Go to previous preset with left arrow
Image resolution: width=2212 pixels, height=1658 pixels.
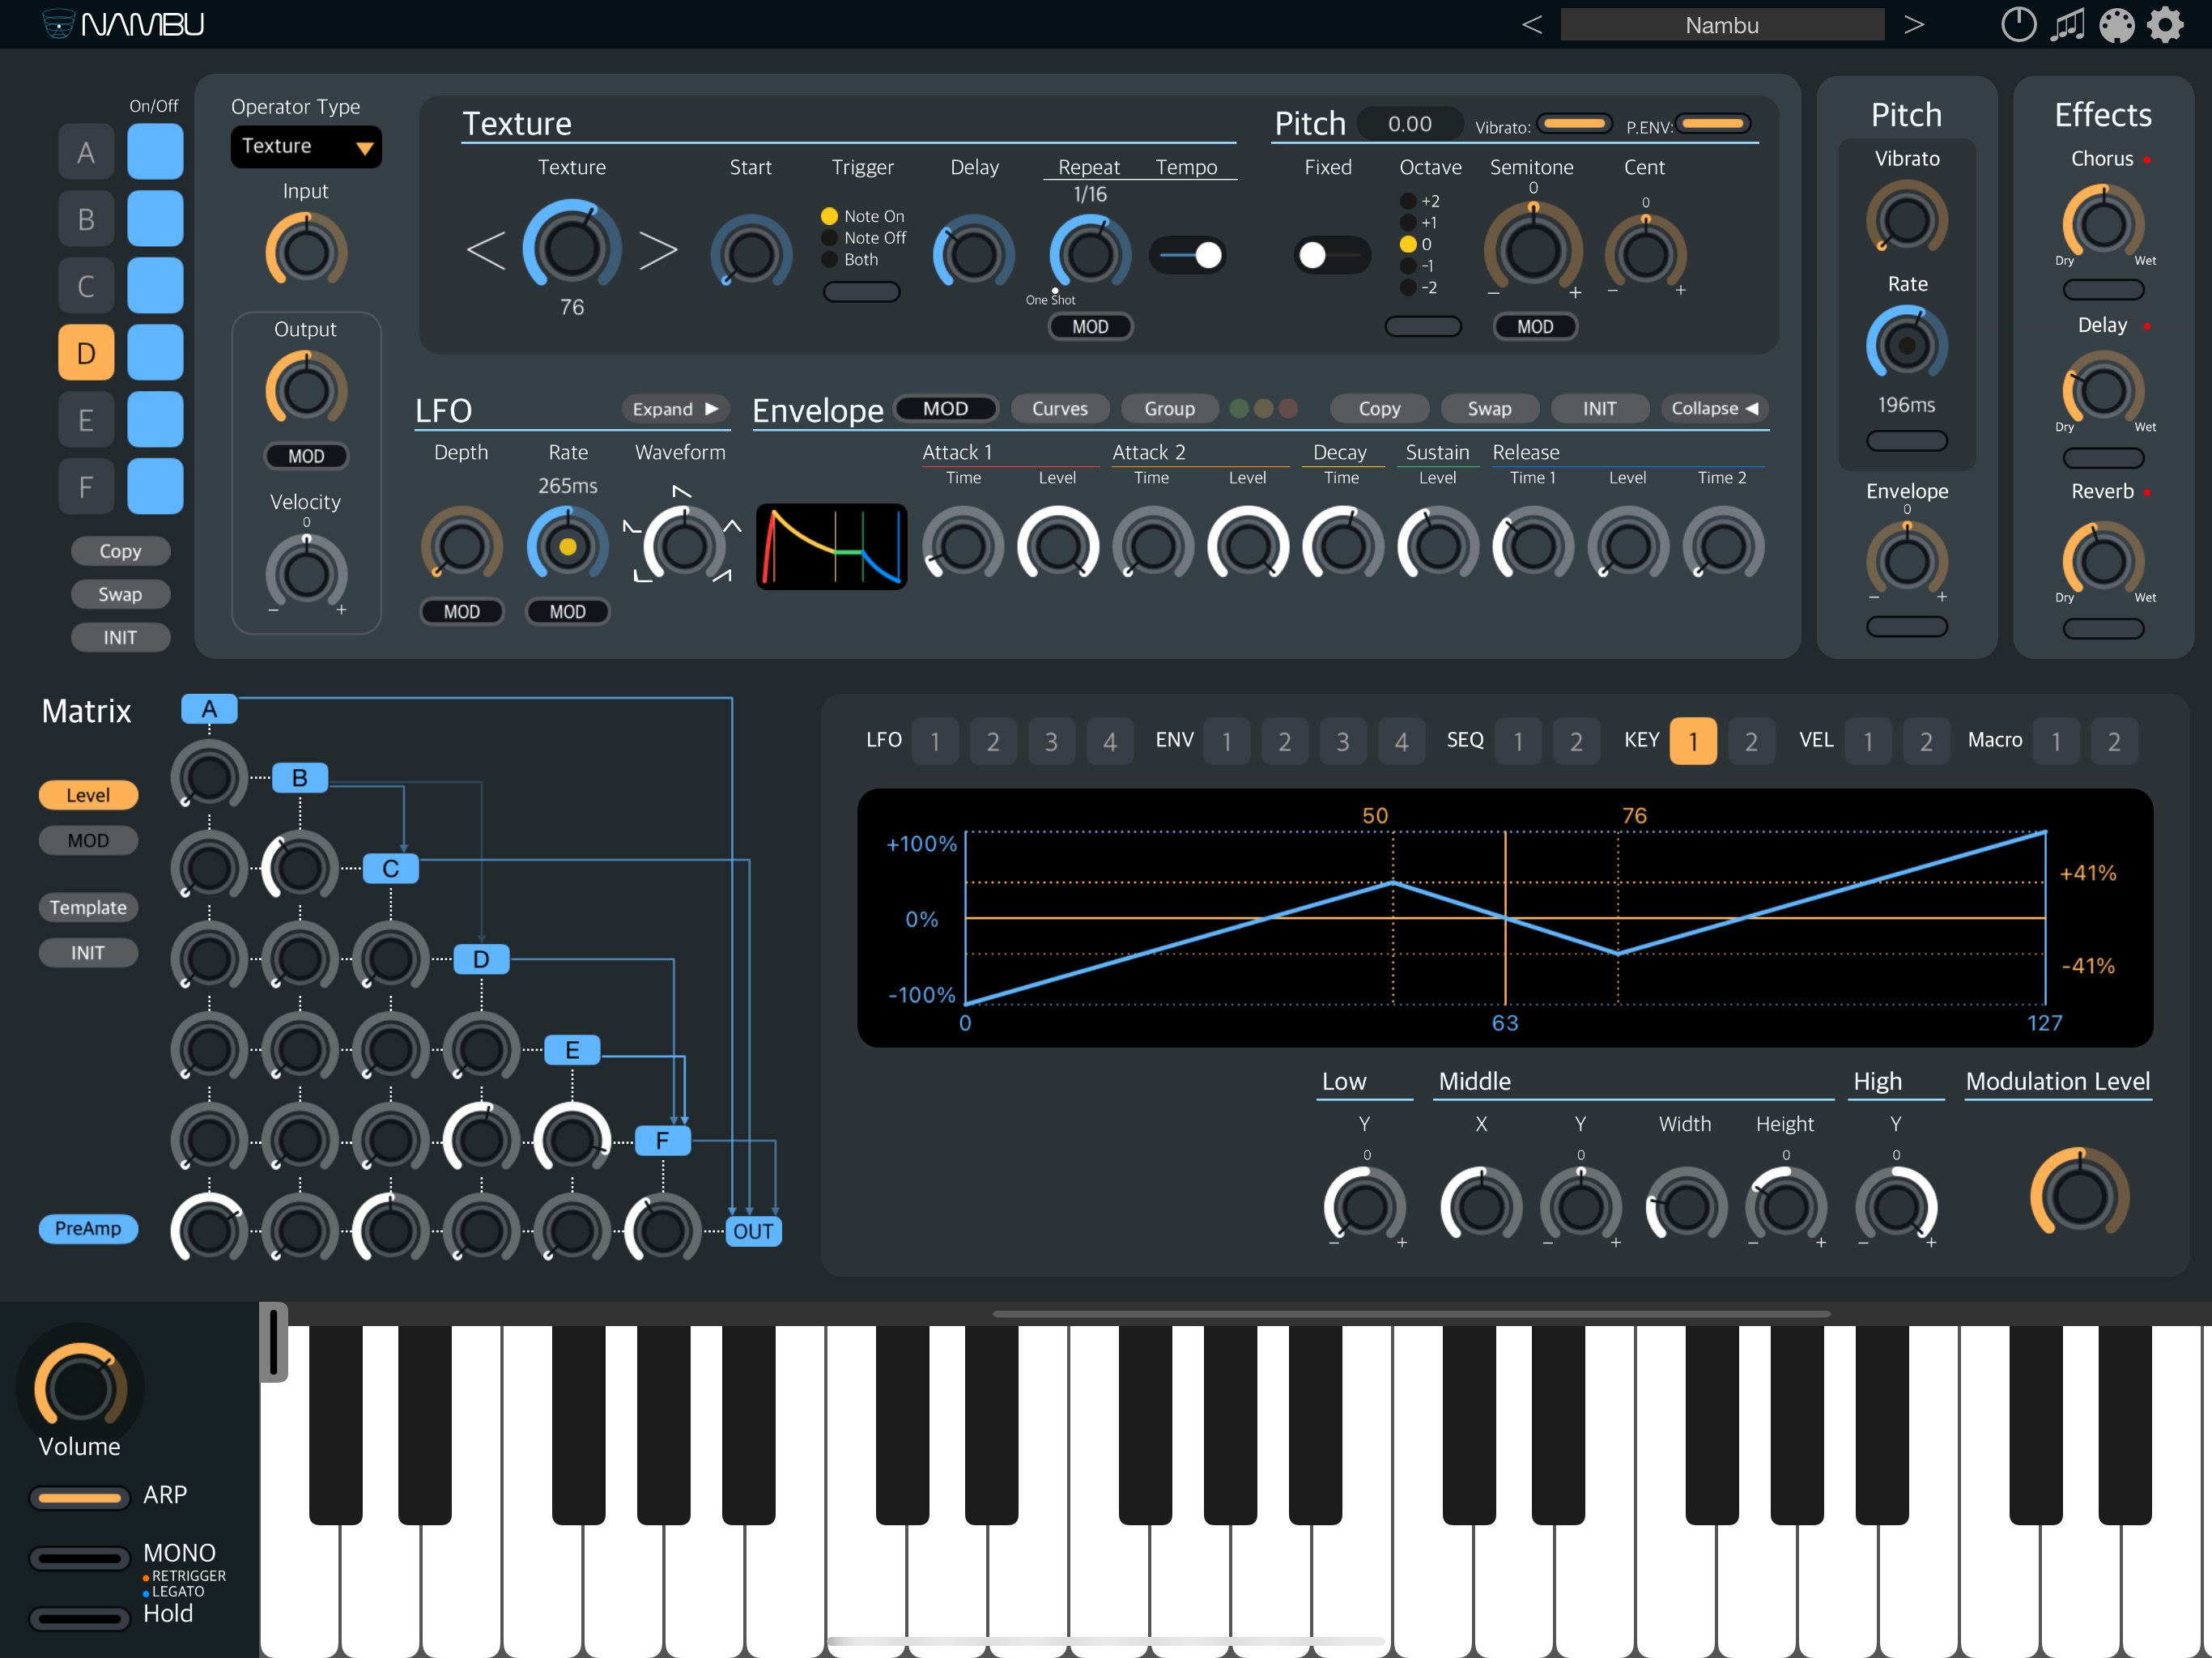click(1531, 25)
